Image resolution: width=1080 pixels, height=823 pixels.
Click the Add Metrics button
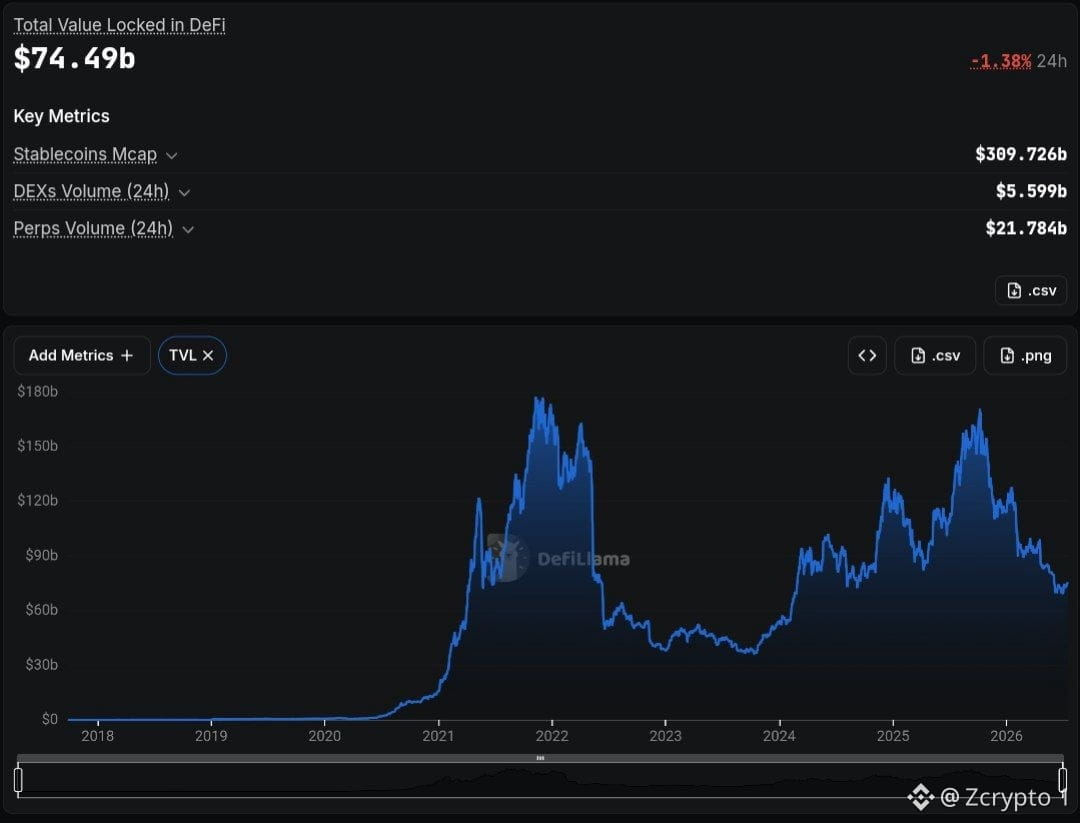point(81,355)
